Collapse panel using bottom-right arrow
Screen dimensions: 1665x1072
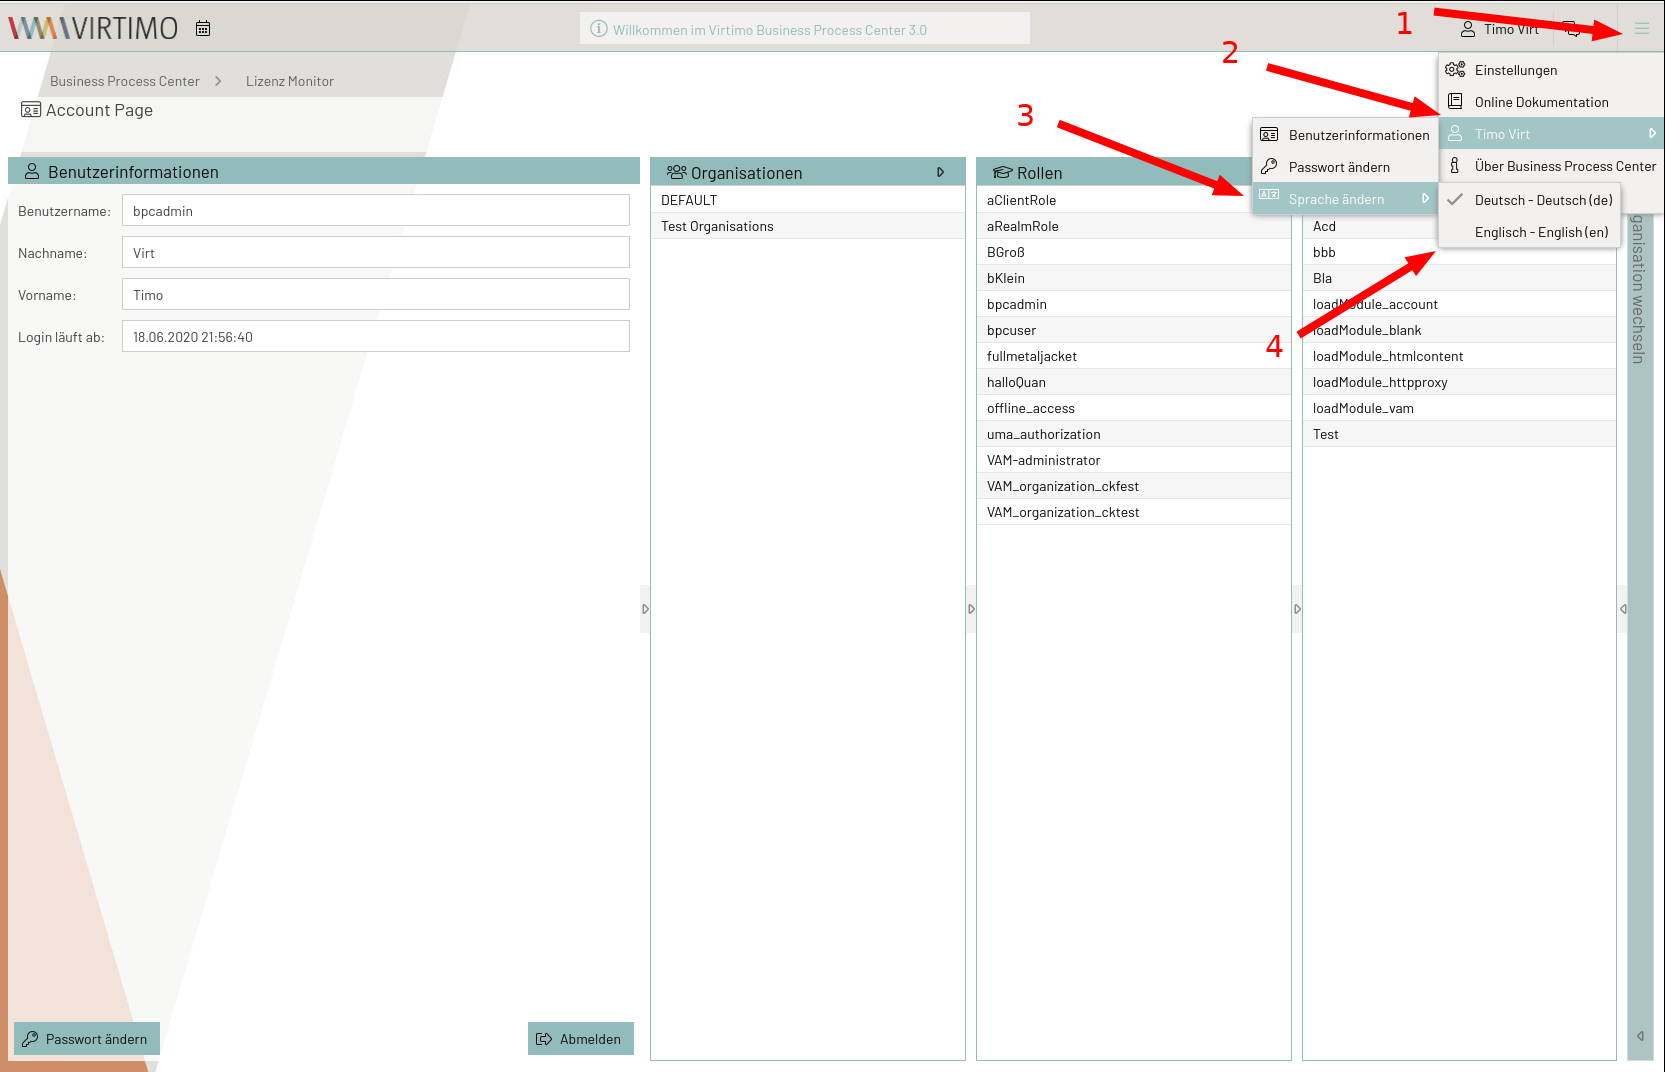pos(1640,1036)
